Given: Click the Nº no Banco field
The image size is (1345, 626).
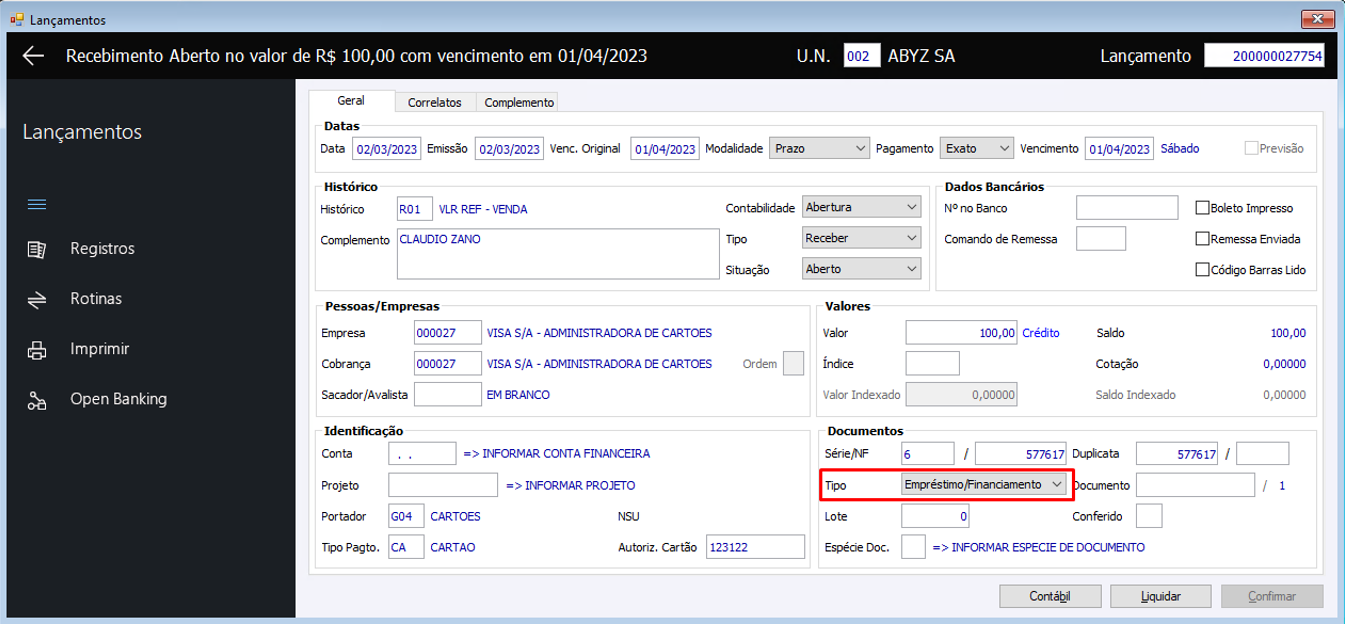Looking at the screenshot, I should 1127,208.
